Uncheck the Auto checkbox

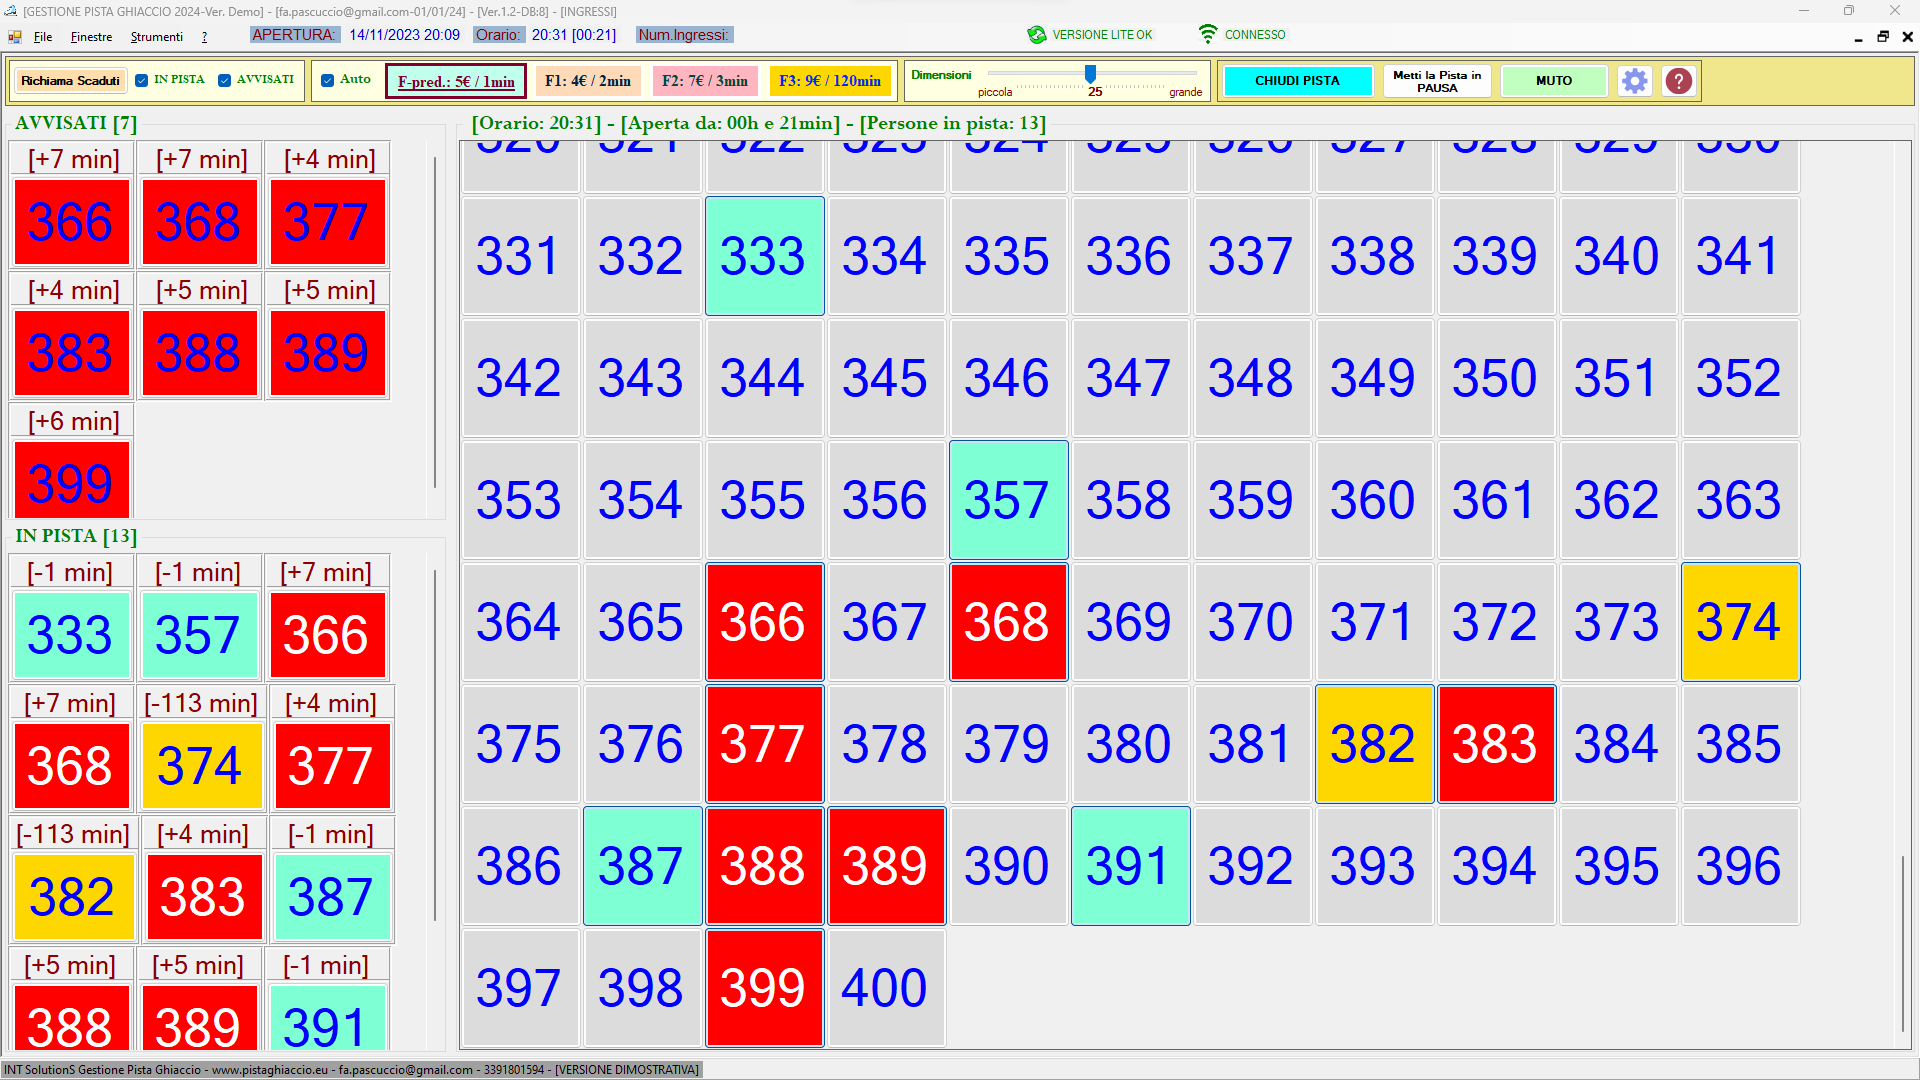click(x=328, y=80)
